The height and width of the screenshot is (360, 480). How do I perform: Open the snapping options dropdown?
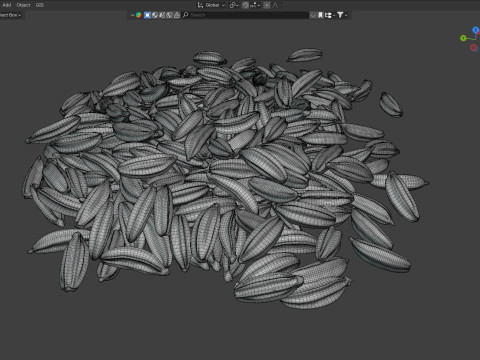(x=255, y=5)
